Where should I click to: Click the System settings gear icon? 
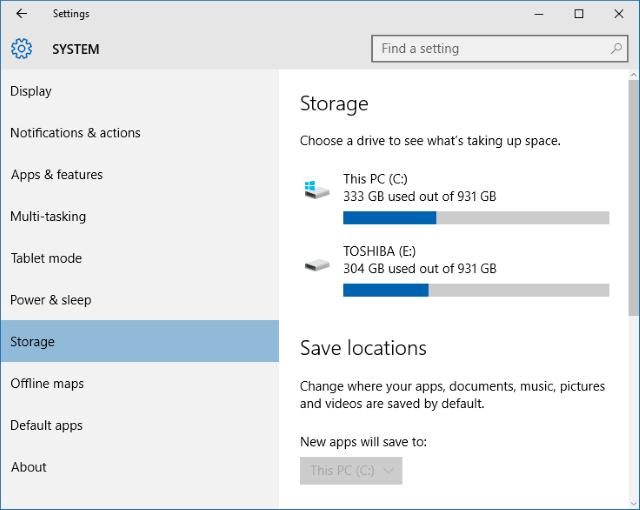[22, 49]
